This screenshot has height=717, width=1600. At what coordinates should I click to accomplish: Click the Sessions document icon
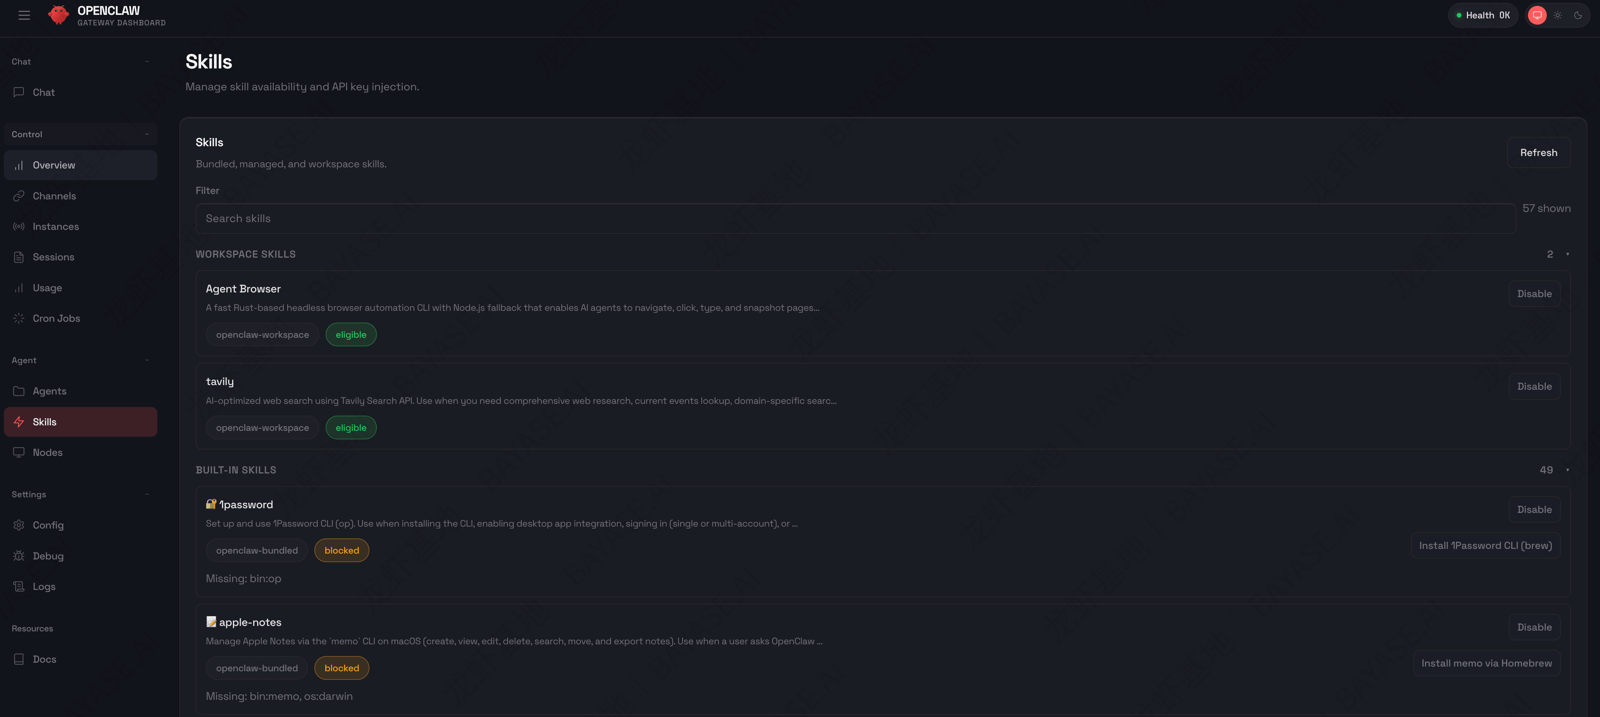19,257
